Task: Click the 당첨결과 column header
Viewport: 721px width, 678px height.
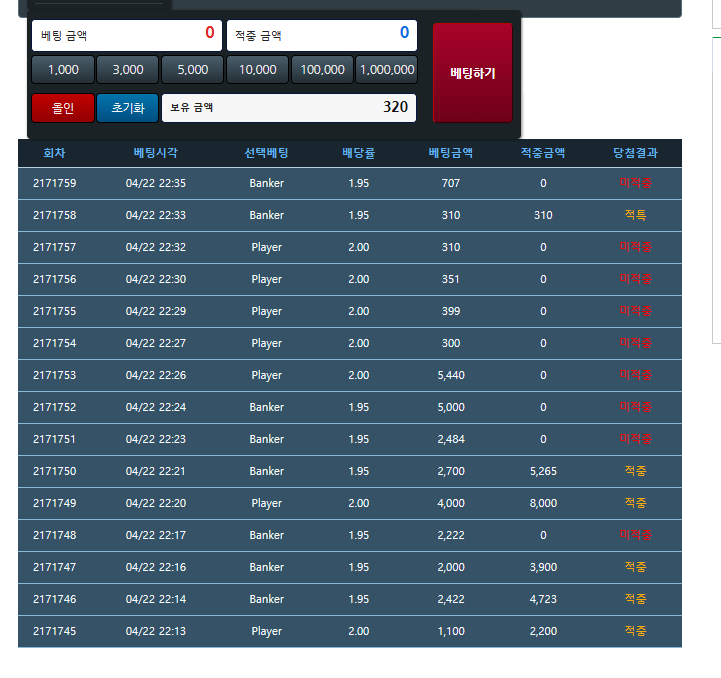Action: pos(635,153)
